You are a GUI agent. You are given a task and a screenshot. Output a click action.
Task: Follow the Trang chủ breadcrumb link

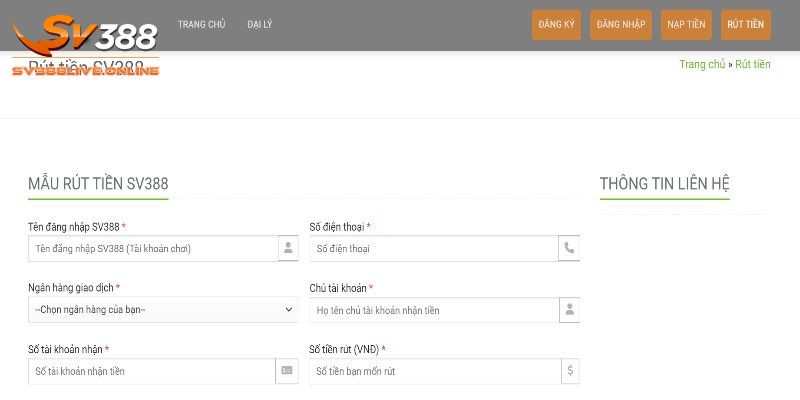[x=702, y=64]
